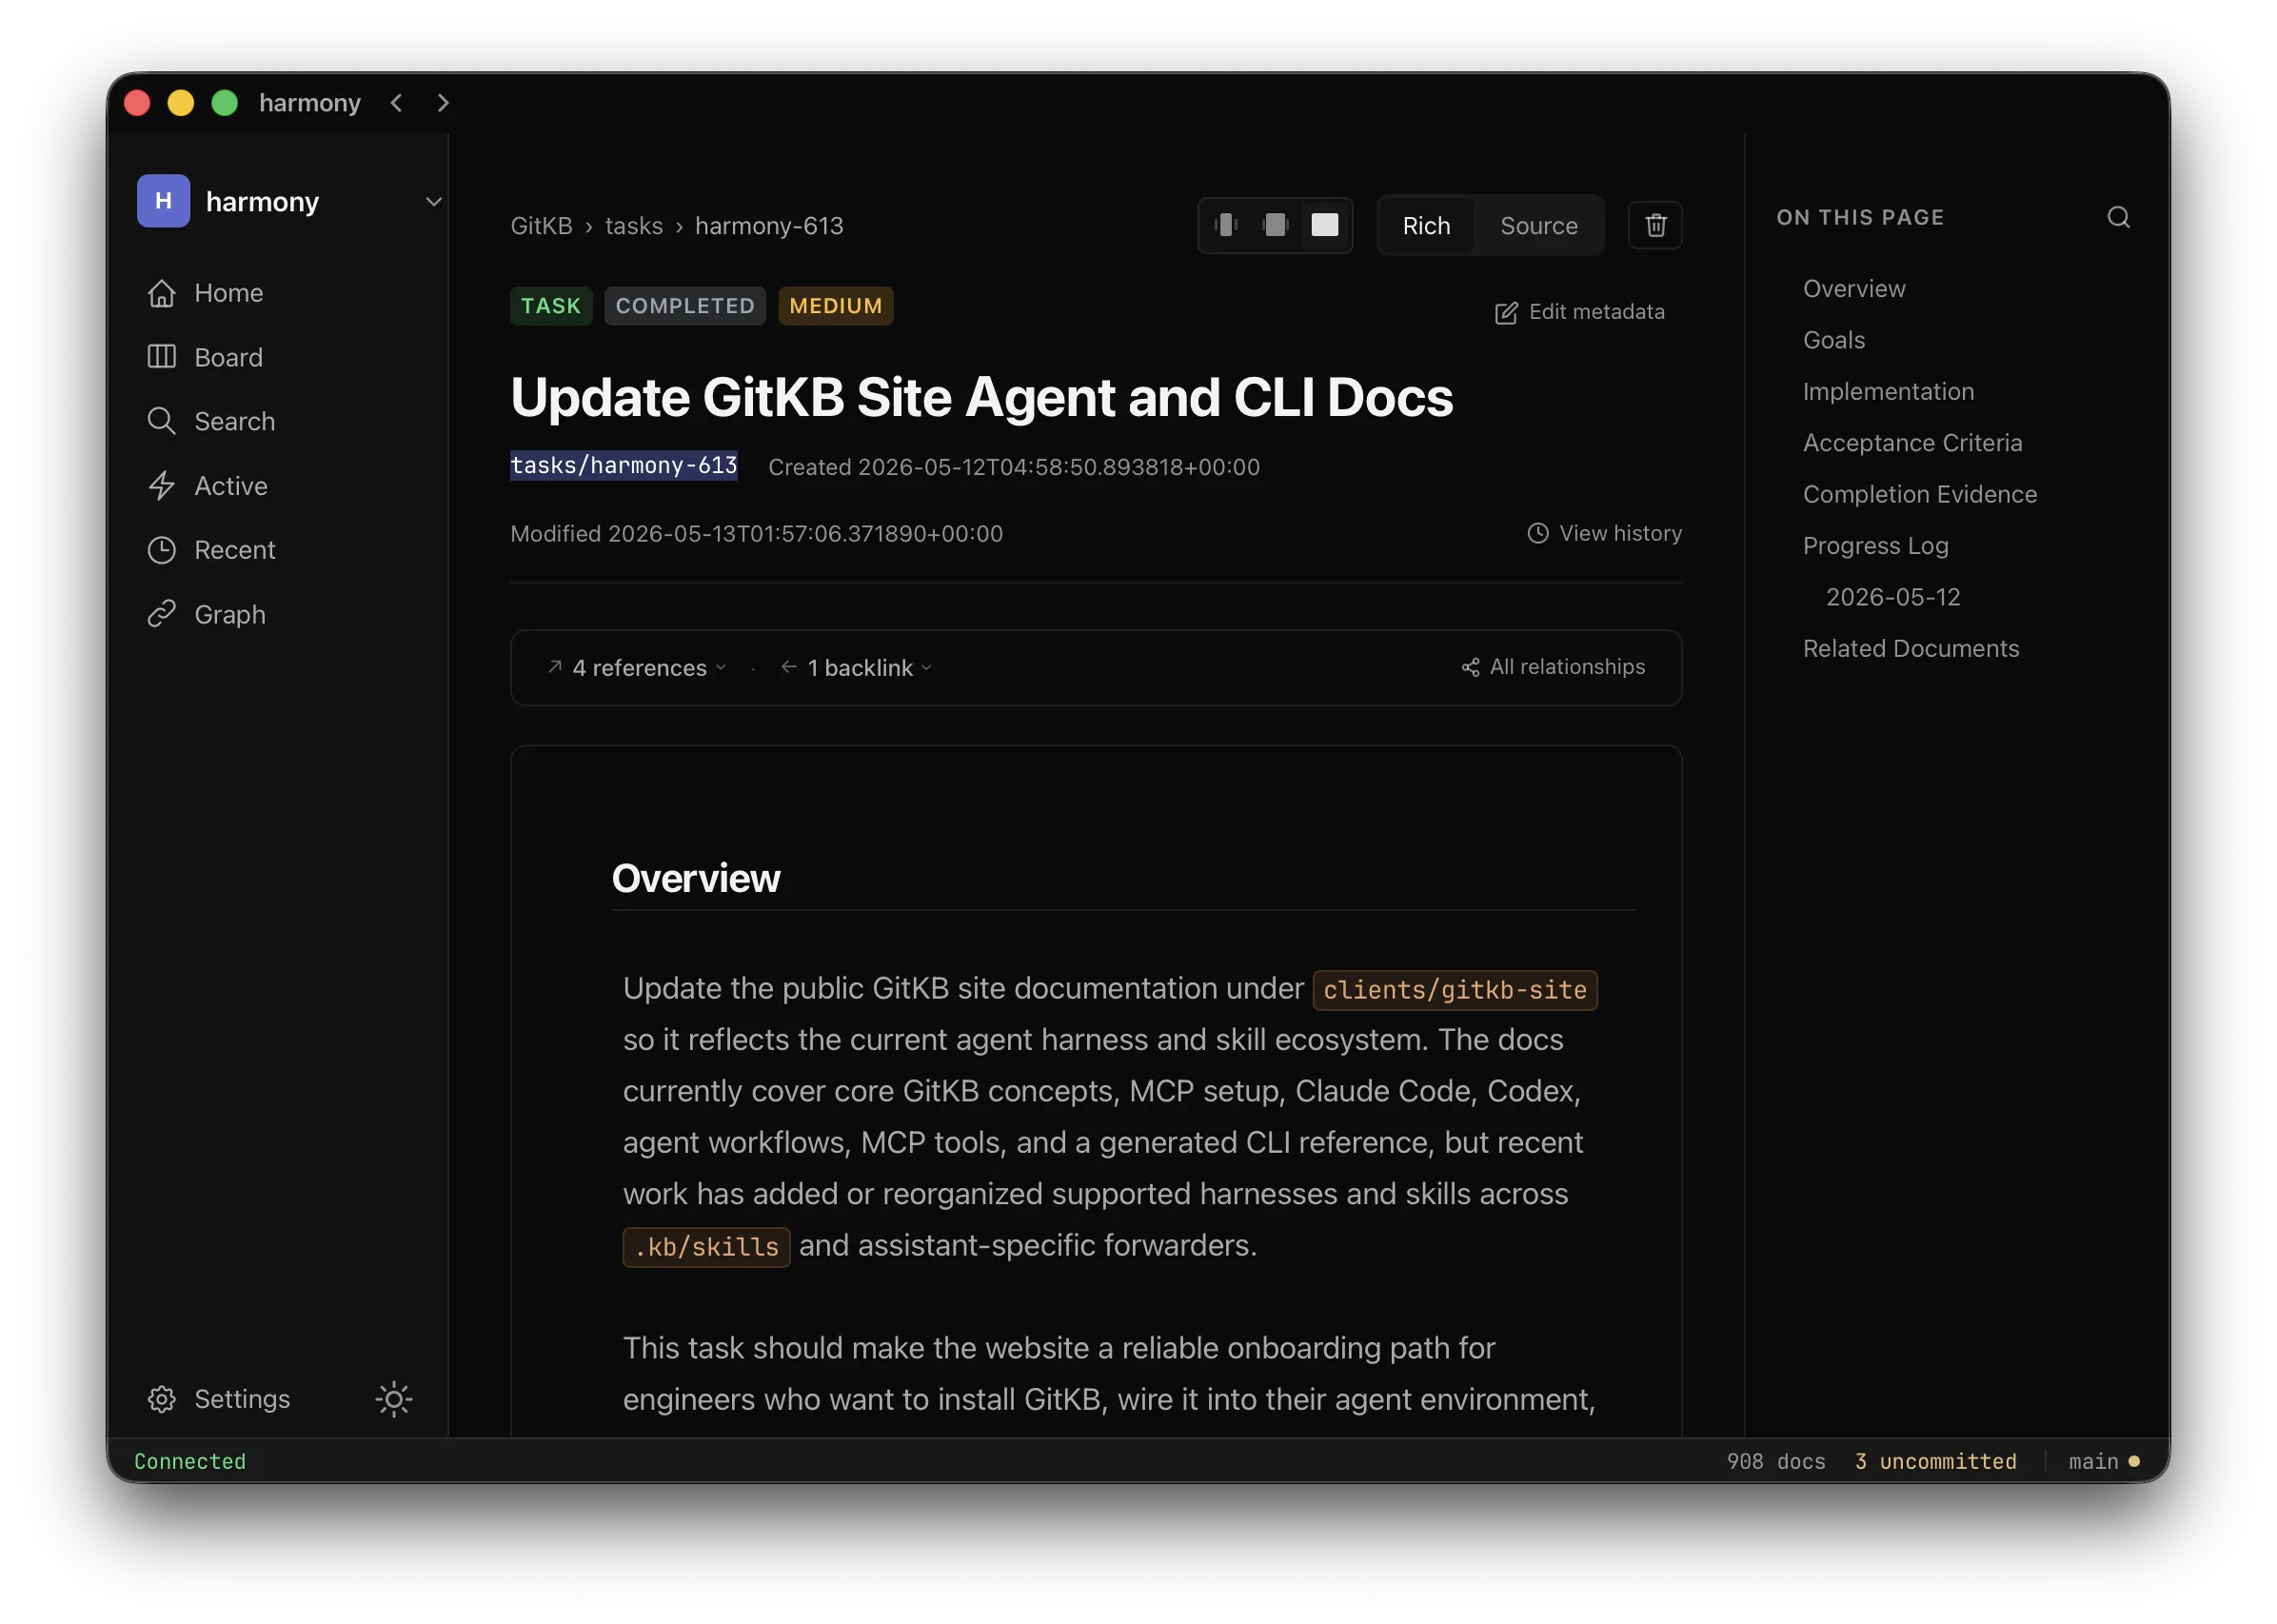
Task: Click the harmony workspace H avatar
Action: point(163,201)
